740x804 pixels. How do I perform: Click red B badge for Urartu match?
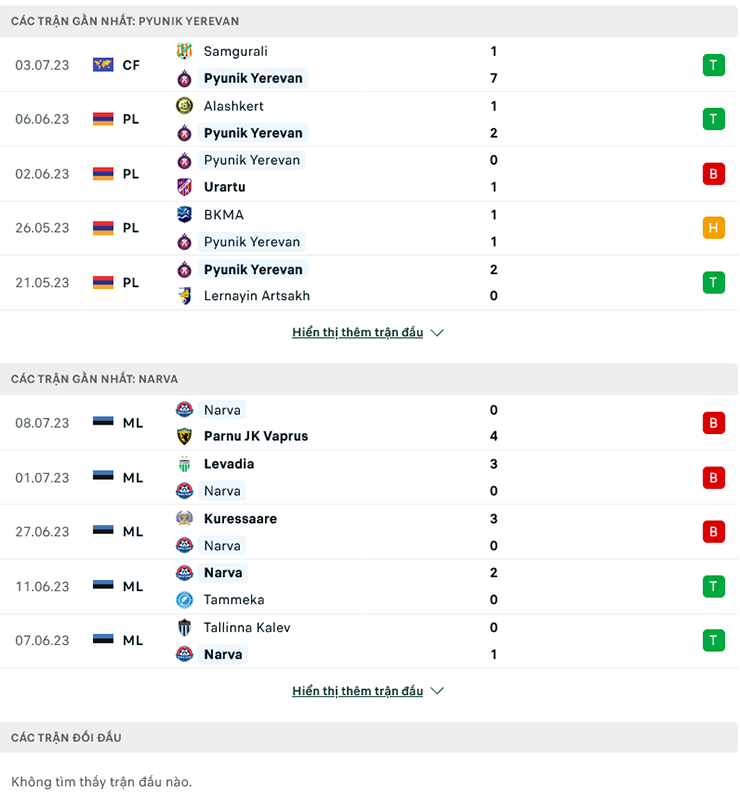coord(713,174)
